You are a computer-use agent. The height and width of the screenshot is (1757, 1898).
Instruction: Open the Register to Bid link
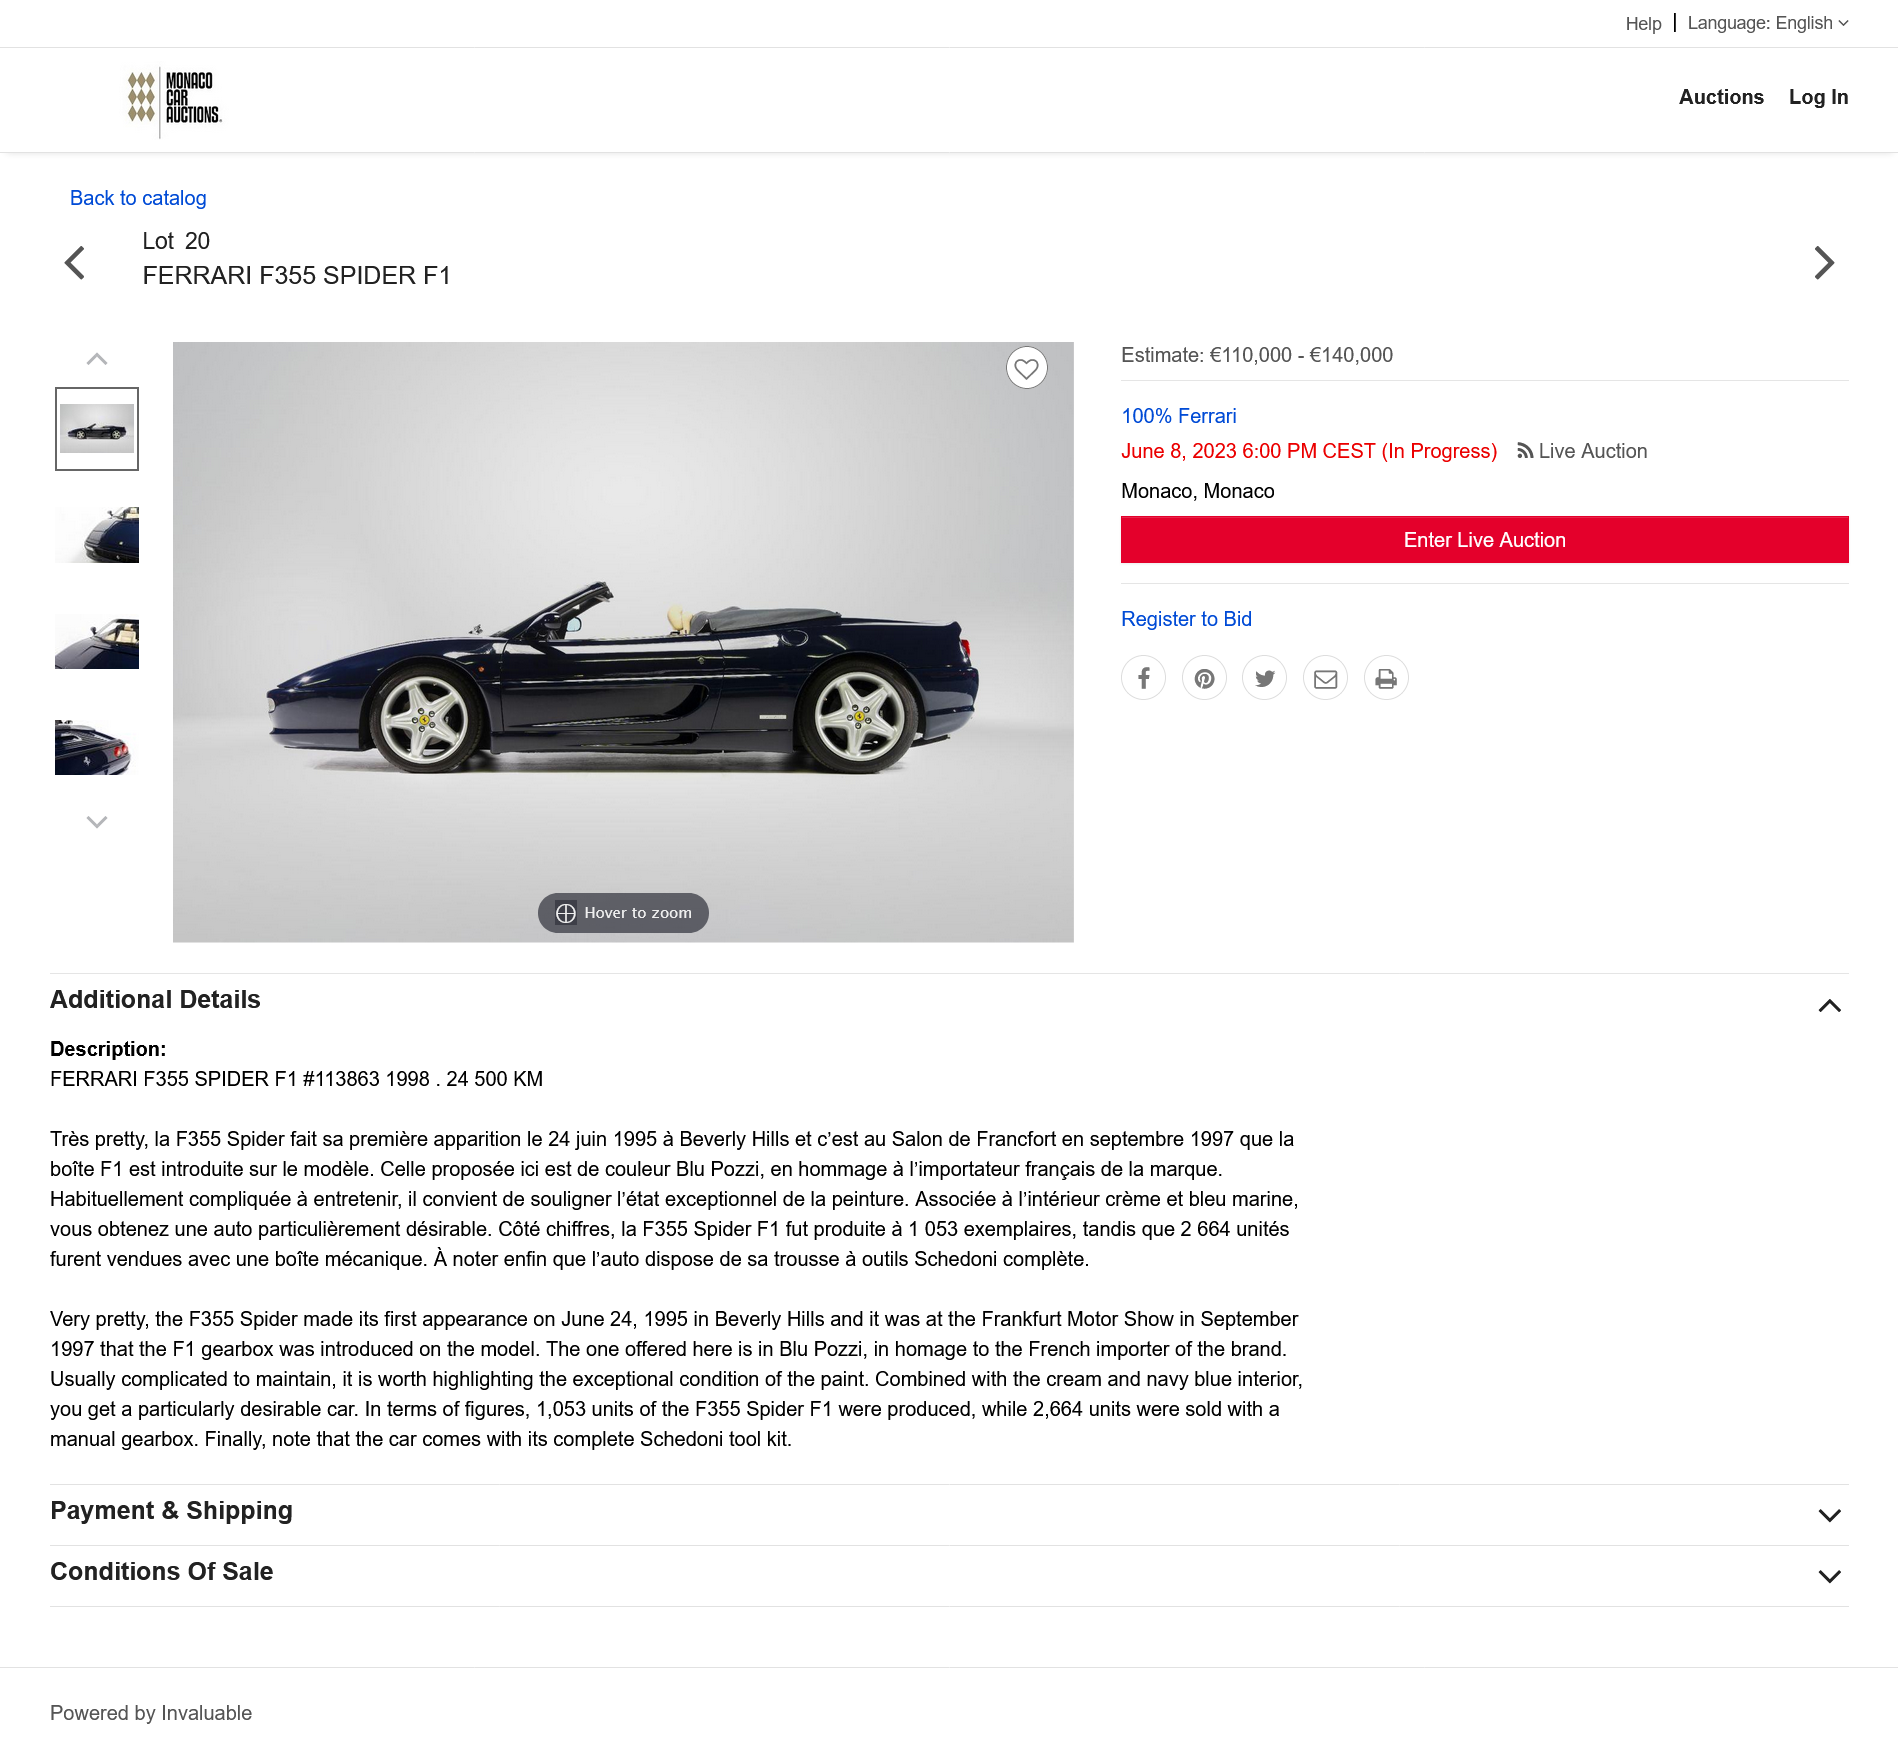pyautogui.click(x=1186, y=619)
